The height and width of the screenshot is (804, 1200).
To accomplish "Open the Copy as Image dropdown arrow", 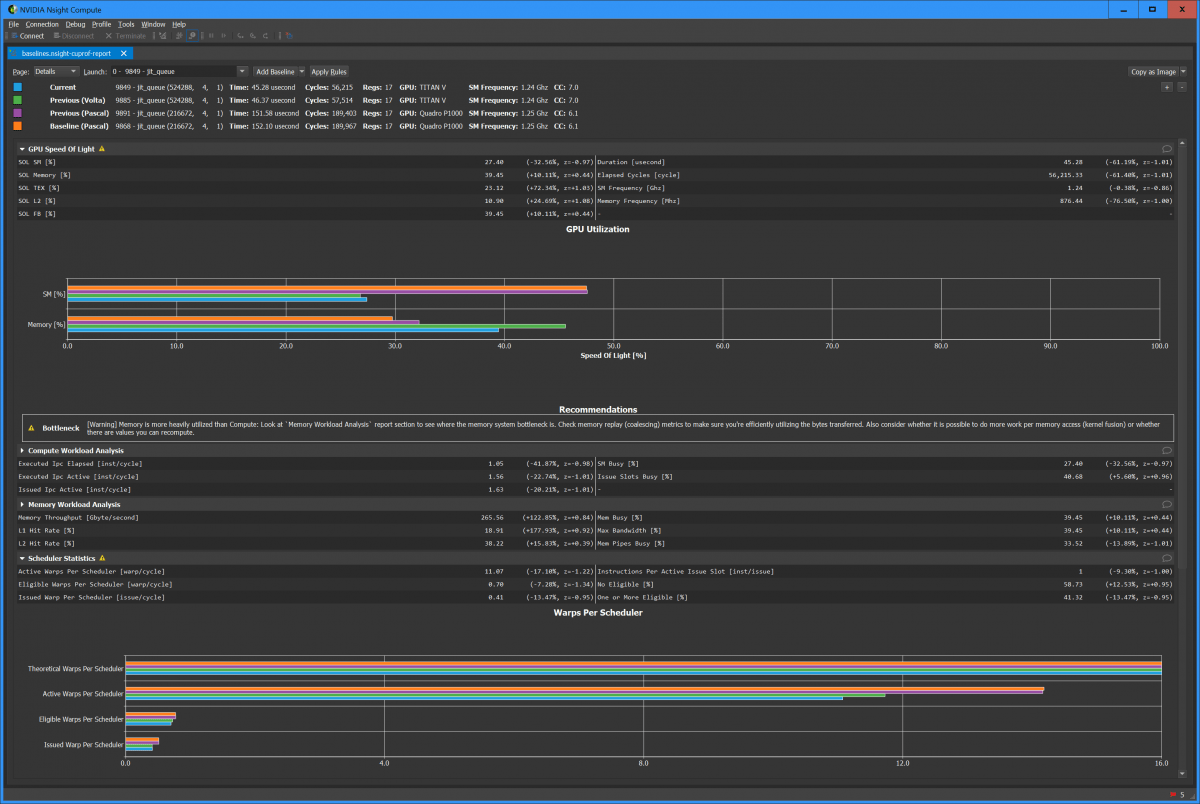I will pyautogui.click(x=1183, y=72).
